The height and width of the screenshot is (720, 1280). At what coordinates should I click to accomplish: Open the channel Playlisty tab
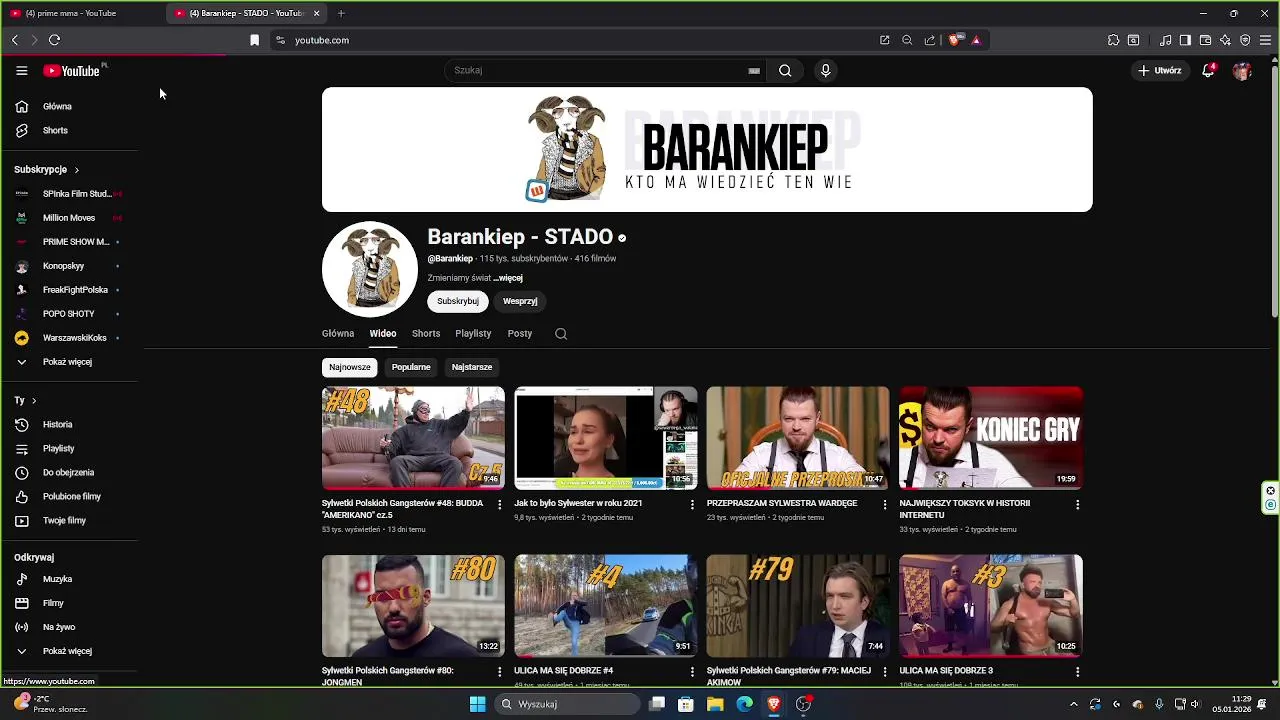click(473, 334)
